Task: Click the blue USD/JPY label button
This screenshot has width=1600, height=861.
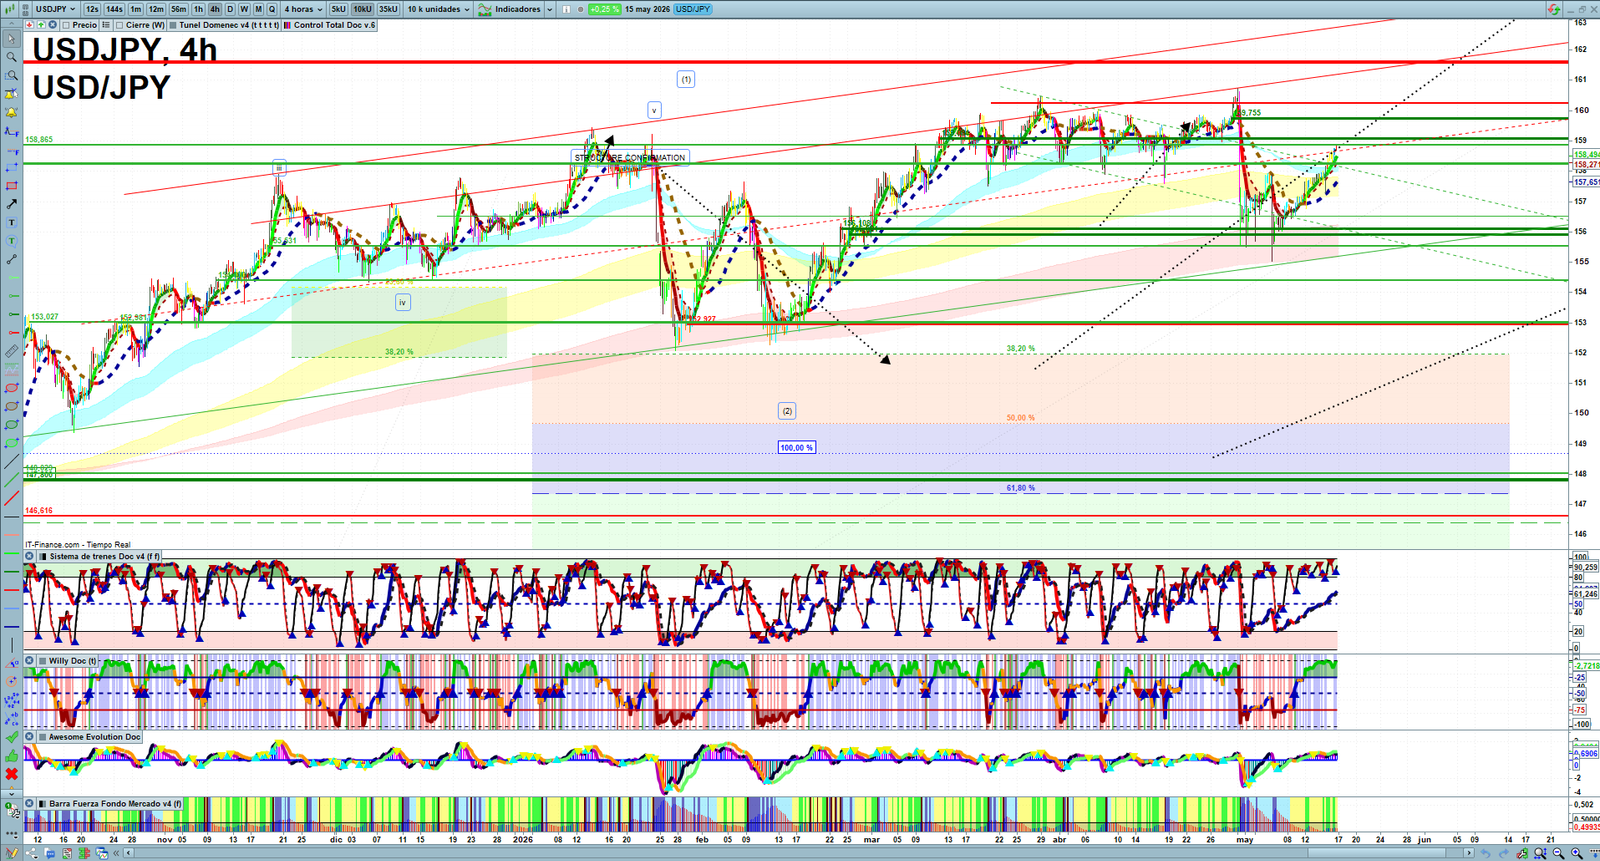Action: [693, 9]
